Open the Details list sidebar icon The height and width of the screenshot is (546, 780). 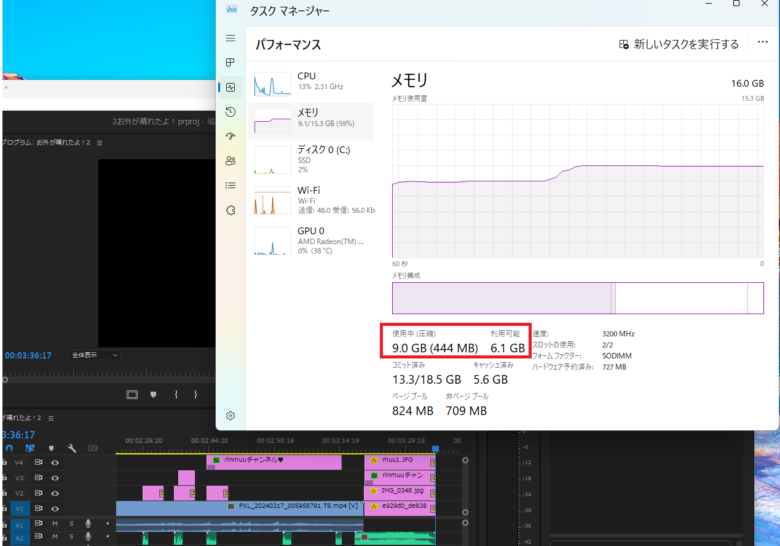230,185
